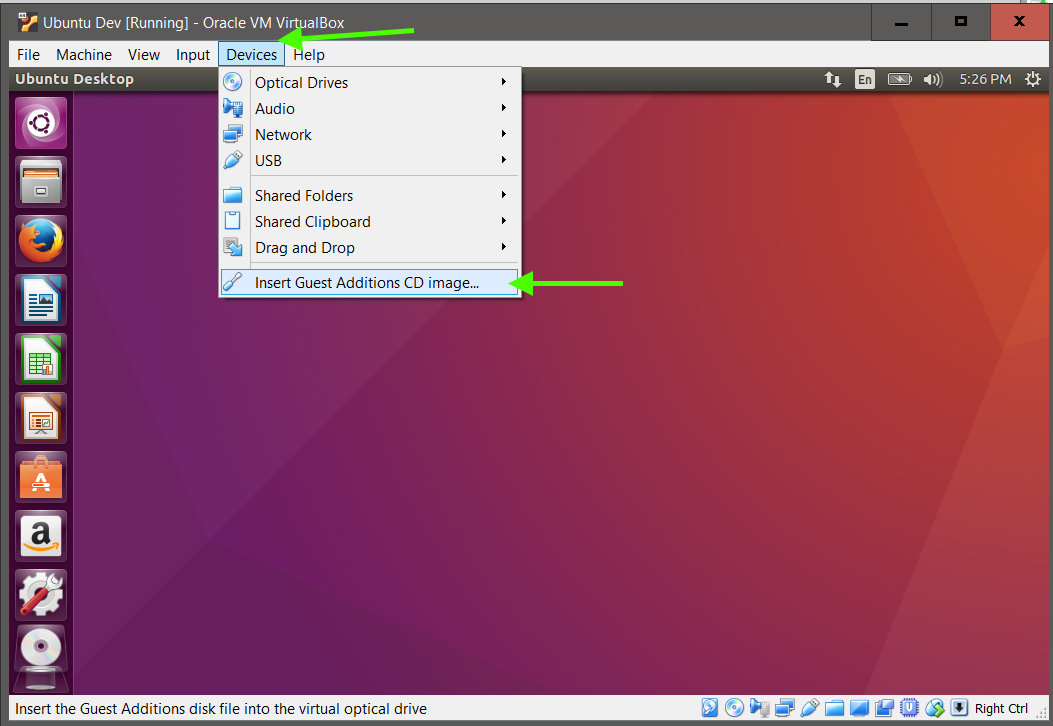Open Ubuntu Software from launcher

(41, 478)
